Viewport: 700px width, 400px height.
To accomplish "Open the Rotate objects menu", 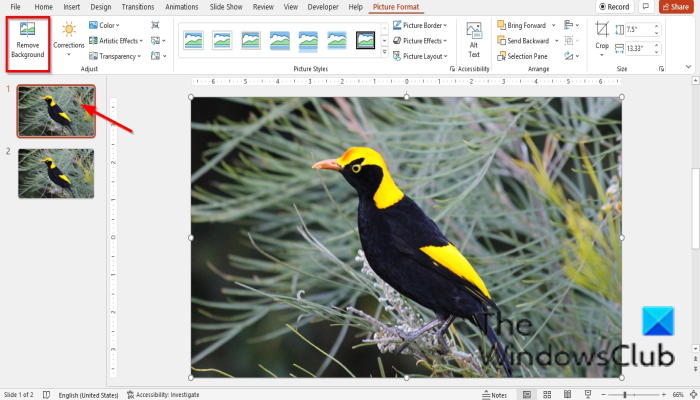I will pyautogui.click(x=571, y=56).
